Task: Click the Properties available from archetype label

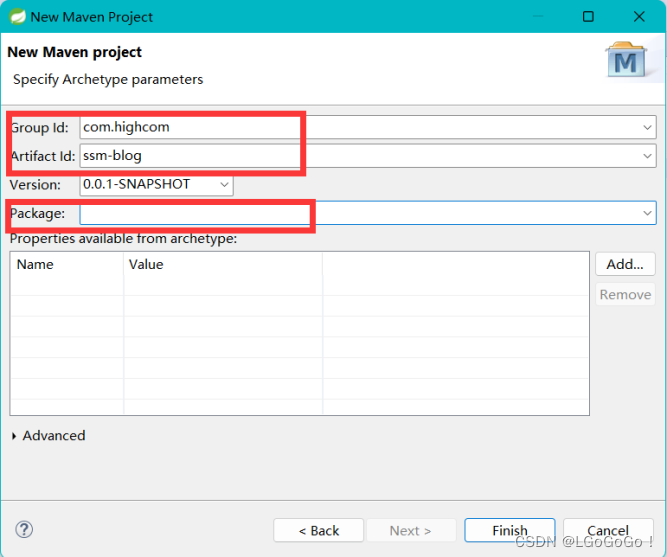Action: coord(123,239)
